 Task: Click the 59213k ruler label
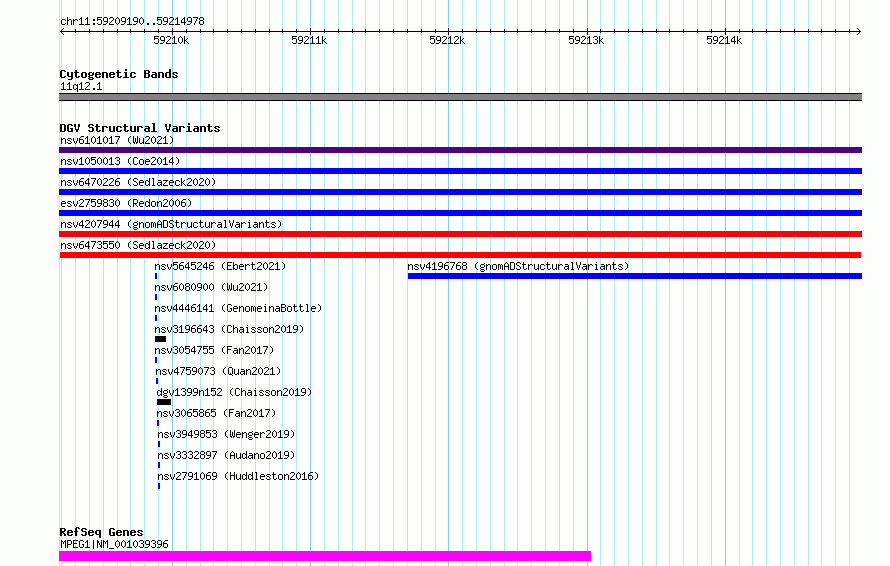tap(586, 40)
